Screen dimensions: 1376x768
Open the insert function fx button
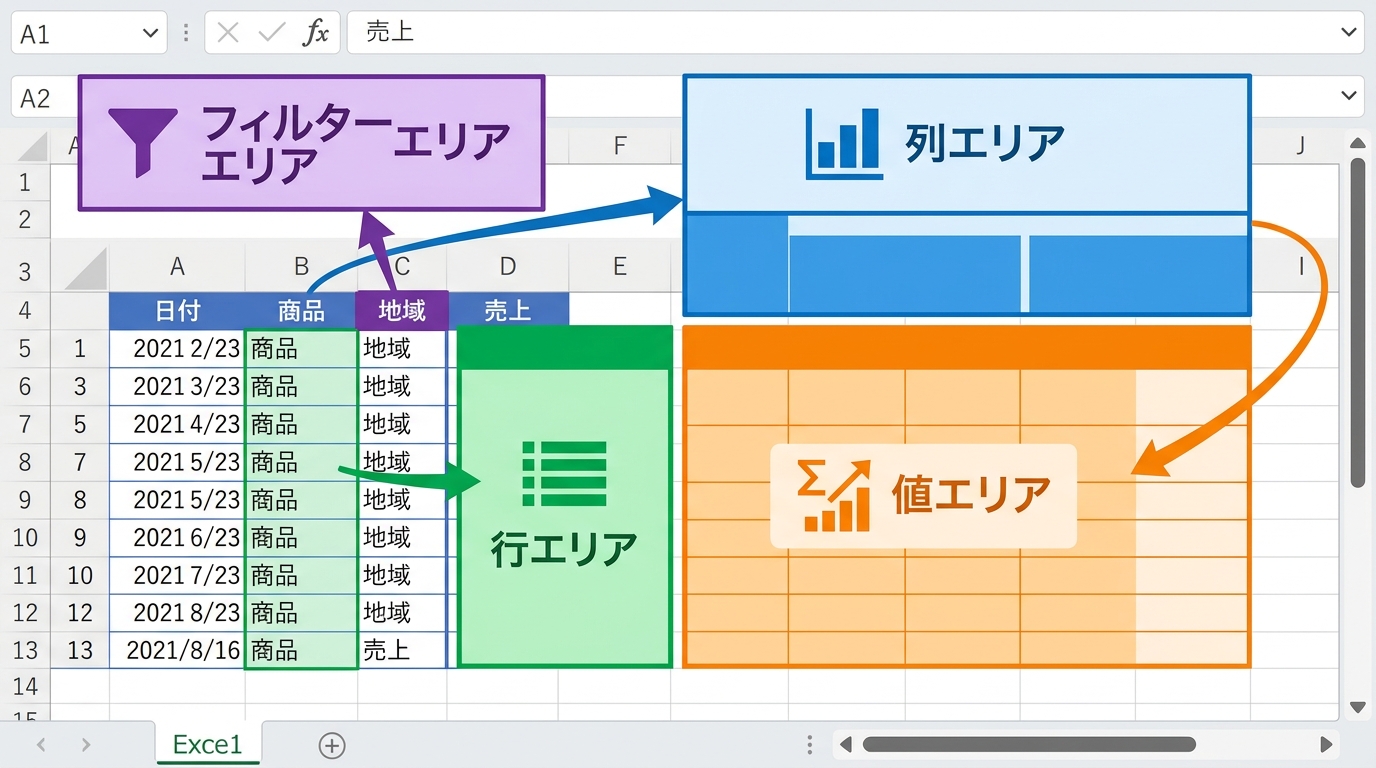pos(316,33)
